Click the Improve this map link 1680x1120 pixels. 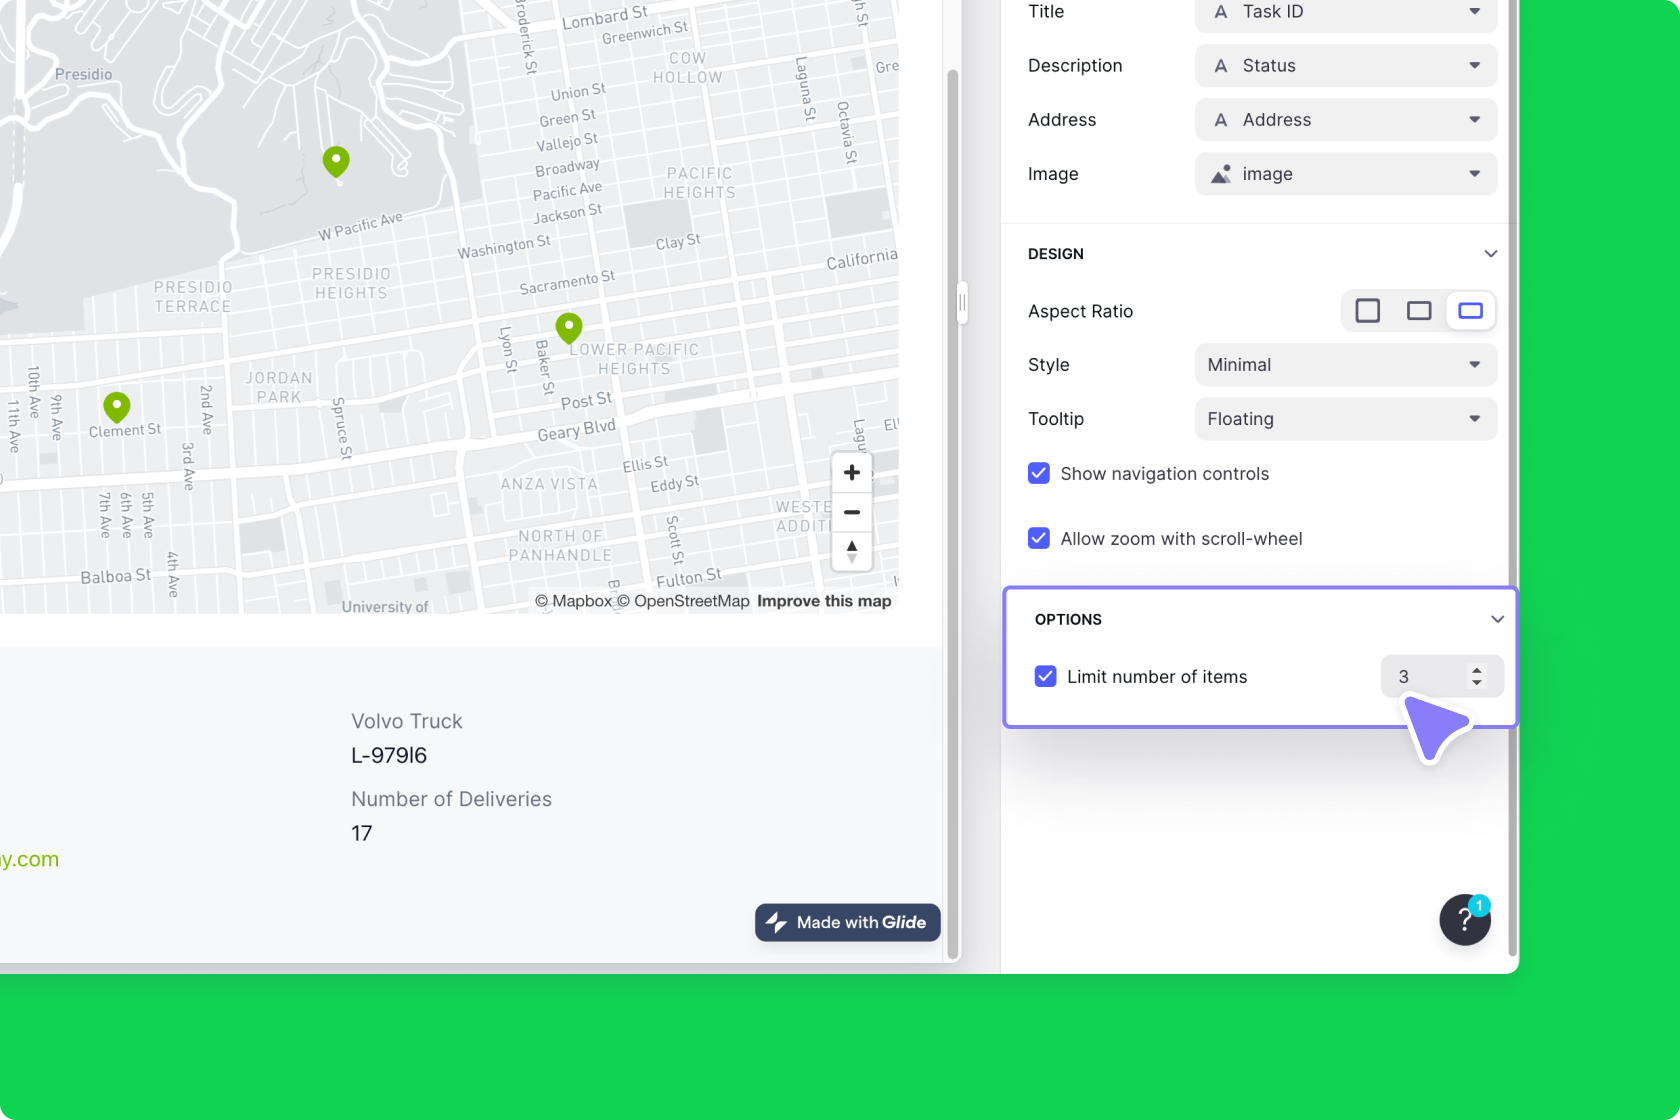coord(823,600)
